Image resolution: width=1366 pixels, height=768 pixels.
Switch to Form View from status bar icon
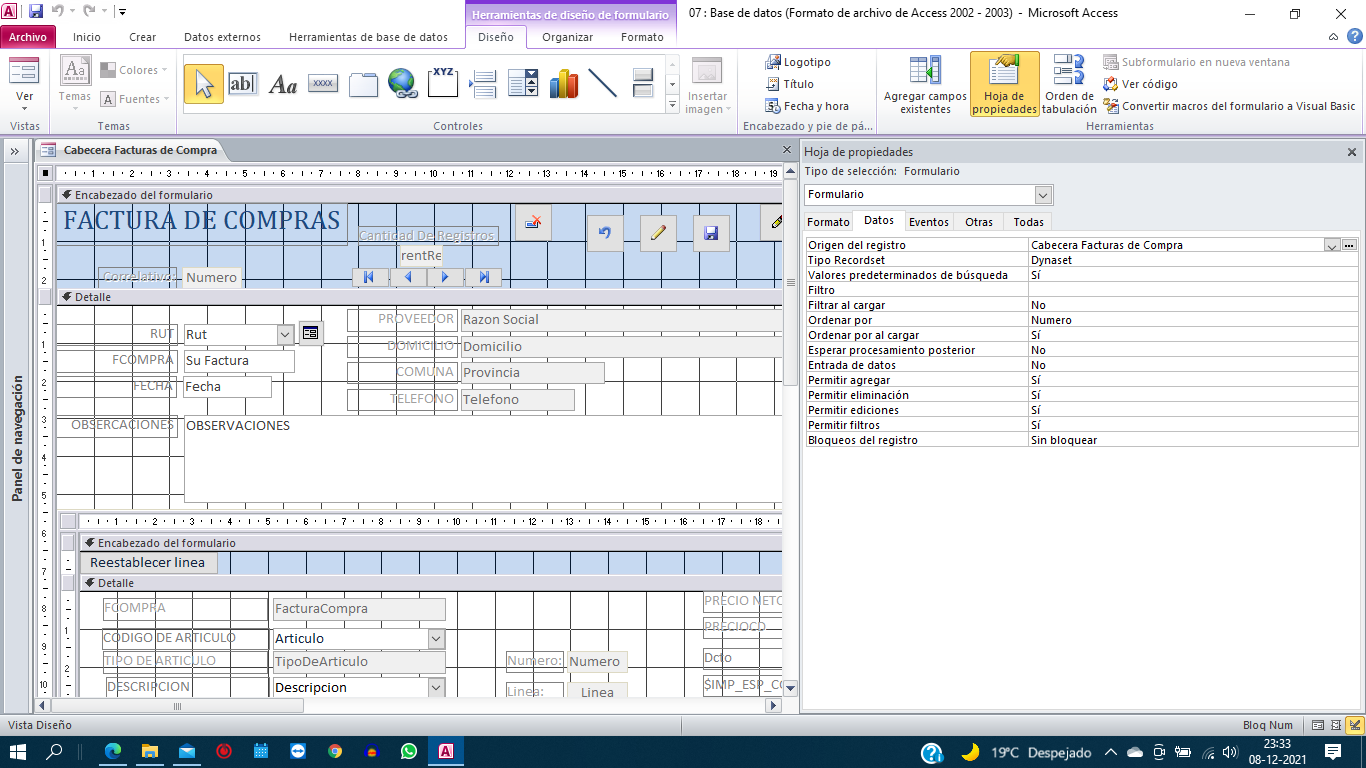[x=1319, y=725]
